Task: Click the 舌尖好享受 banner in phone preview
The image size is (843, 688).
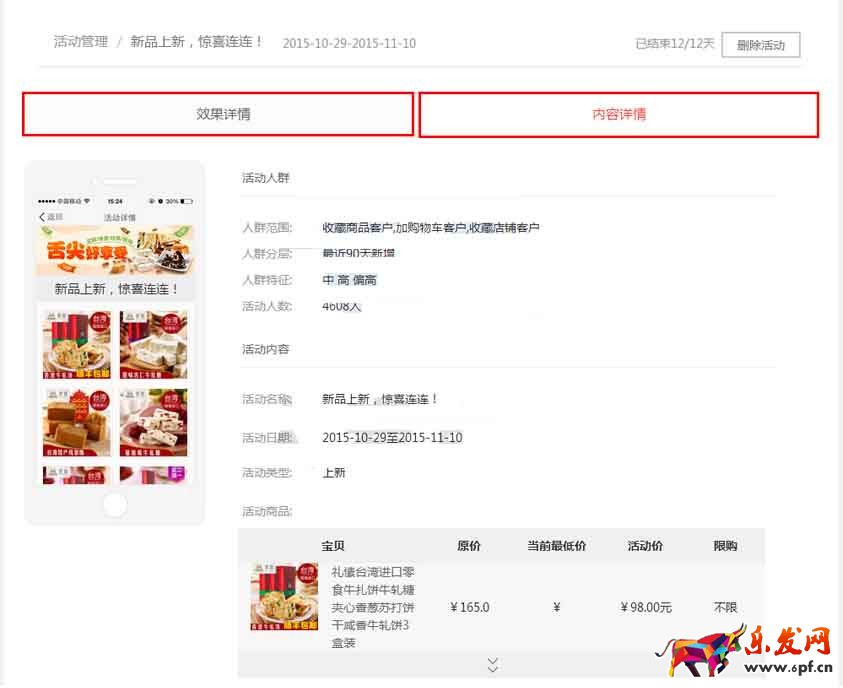Action: coord(115,250)
